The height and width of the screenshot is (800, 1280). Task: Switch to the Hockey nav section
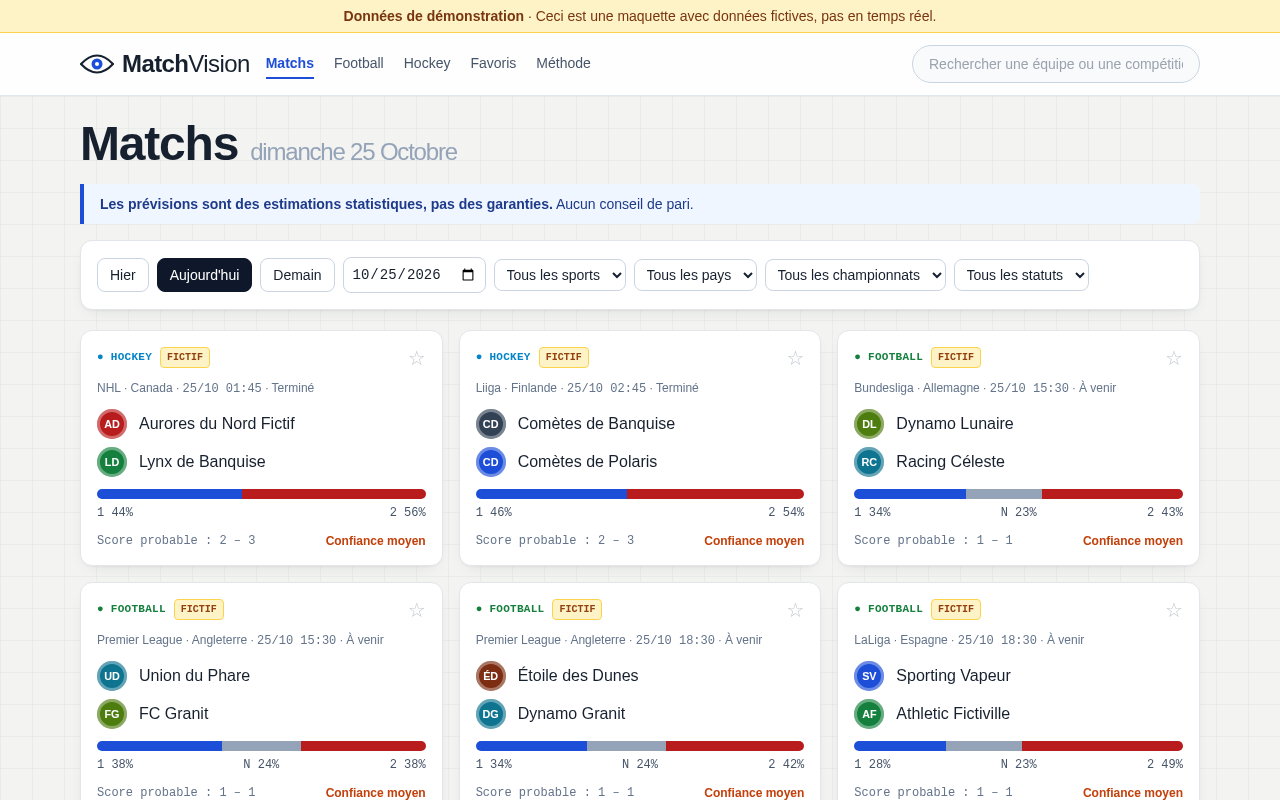coord(427,63)
